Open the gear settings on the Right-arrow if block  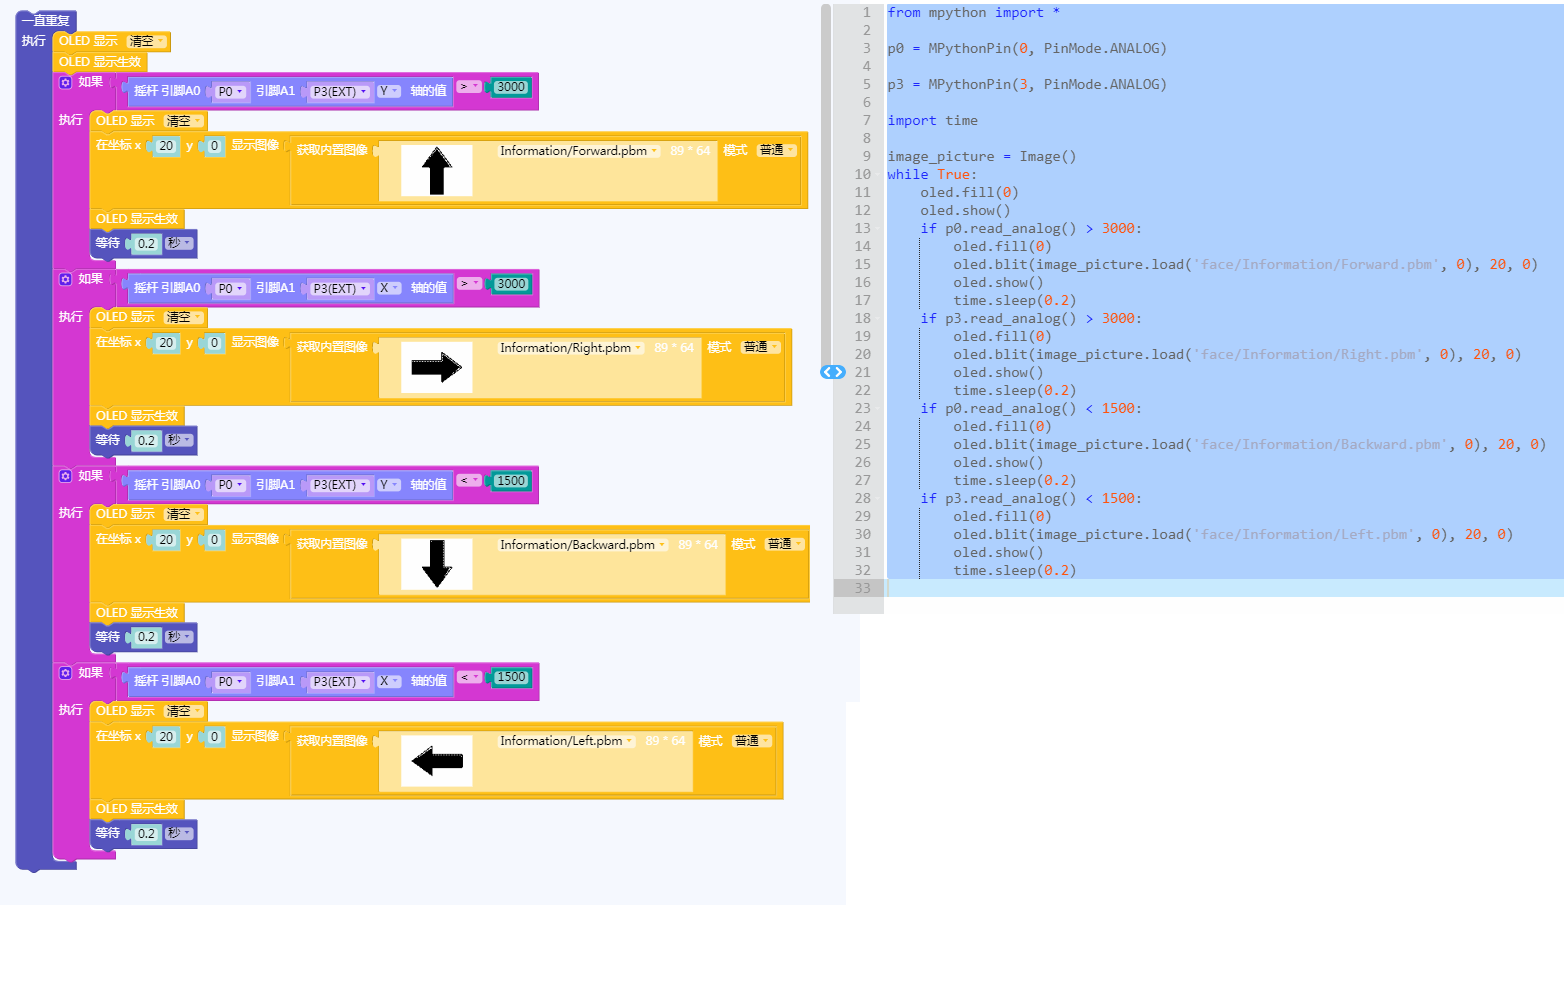(65, 279)
